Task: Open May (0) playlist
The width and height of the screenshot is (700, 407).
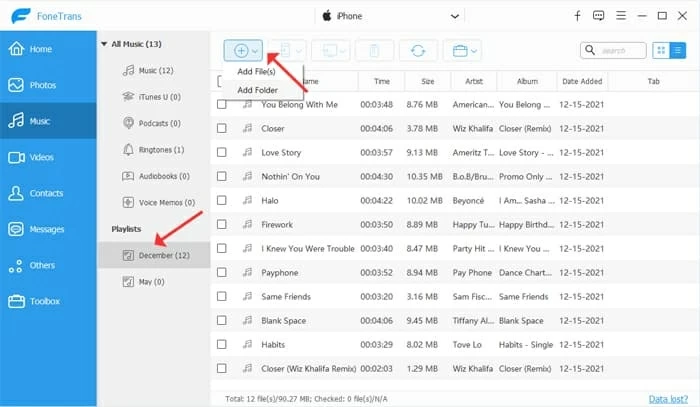Action: [154, 282]
